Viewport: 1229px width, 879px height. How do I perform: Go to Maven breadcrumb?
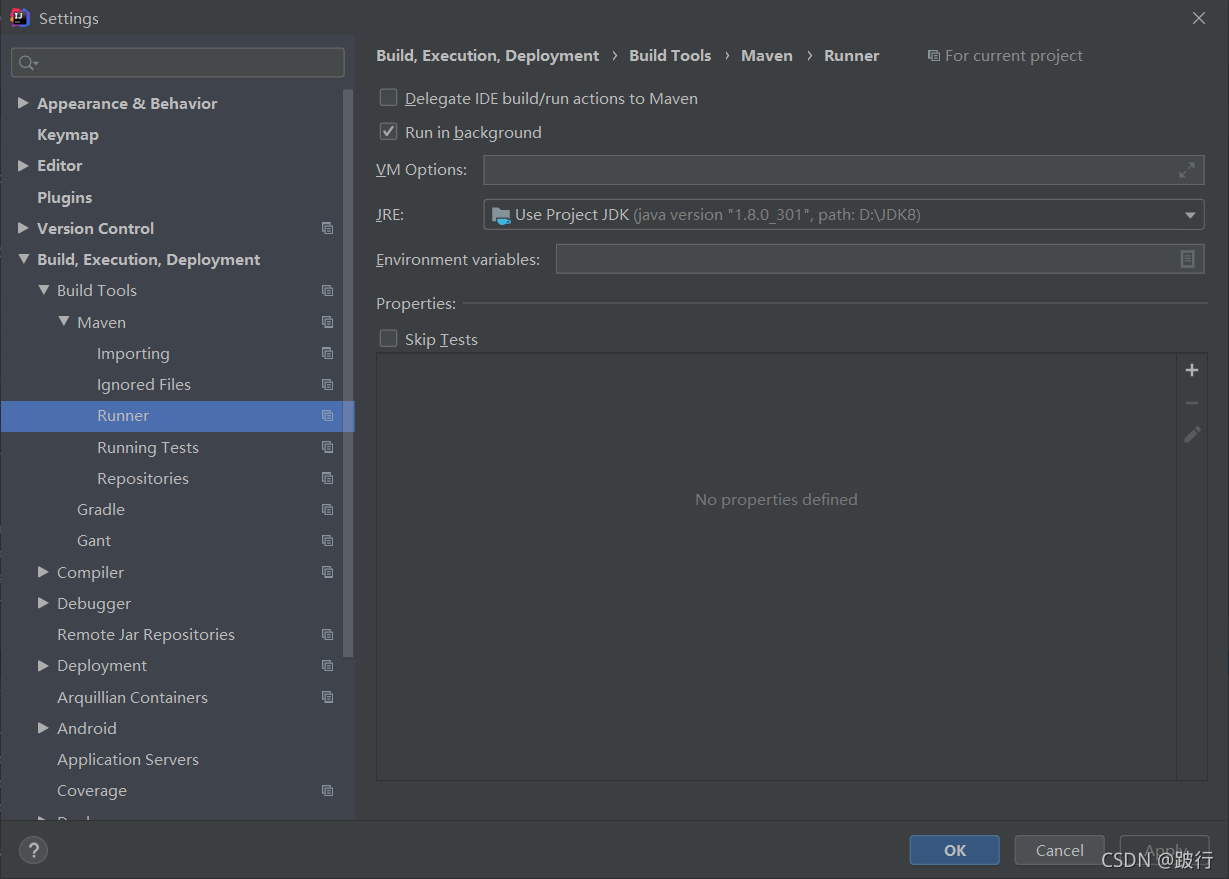point(767,56)
